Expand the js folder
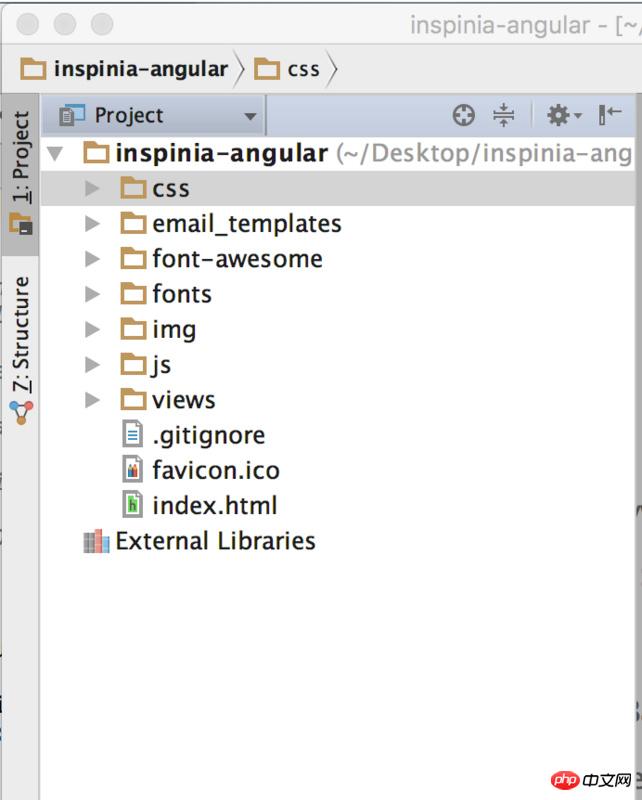This screenshot has height=800, width=642. pyautogui.click(x=92, y=364)
